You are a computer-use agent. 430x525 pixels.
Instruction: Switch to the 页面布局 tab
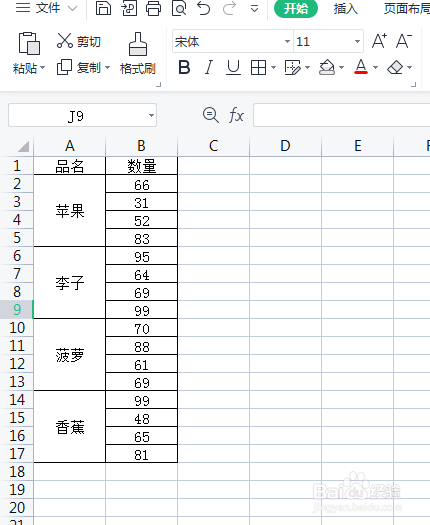pos(407,8)
